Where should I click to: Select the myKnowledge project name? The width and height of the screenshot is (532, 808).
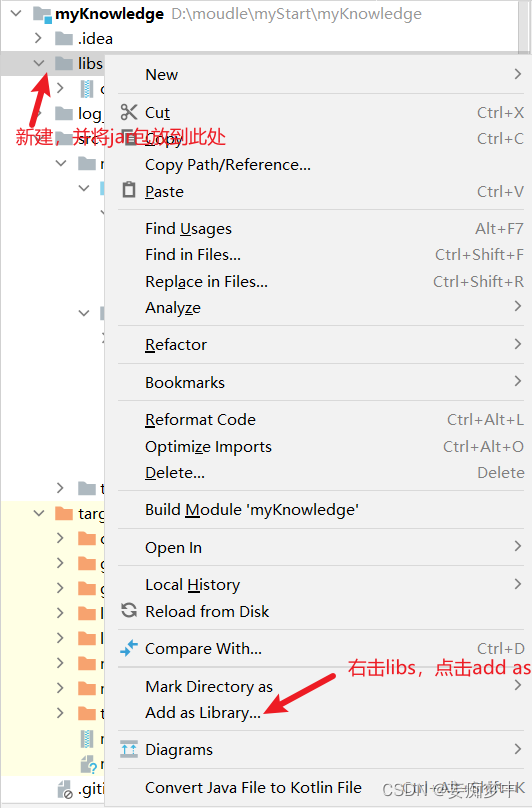[109, 14]
